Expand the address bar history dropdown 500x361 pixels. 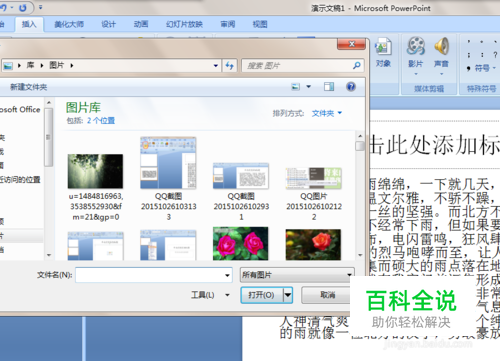(216, 66)
